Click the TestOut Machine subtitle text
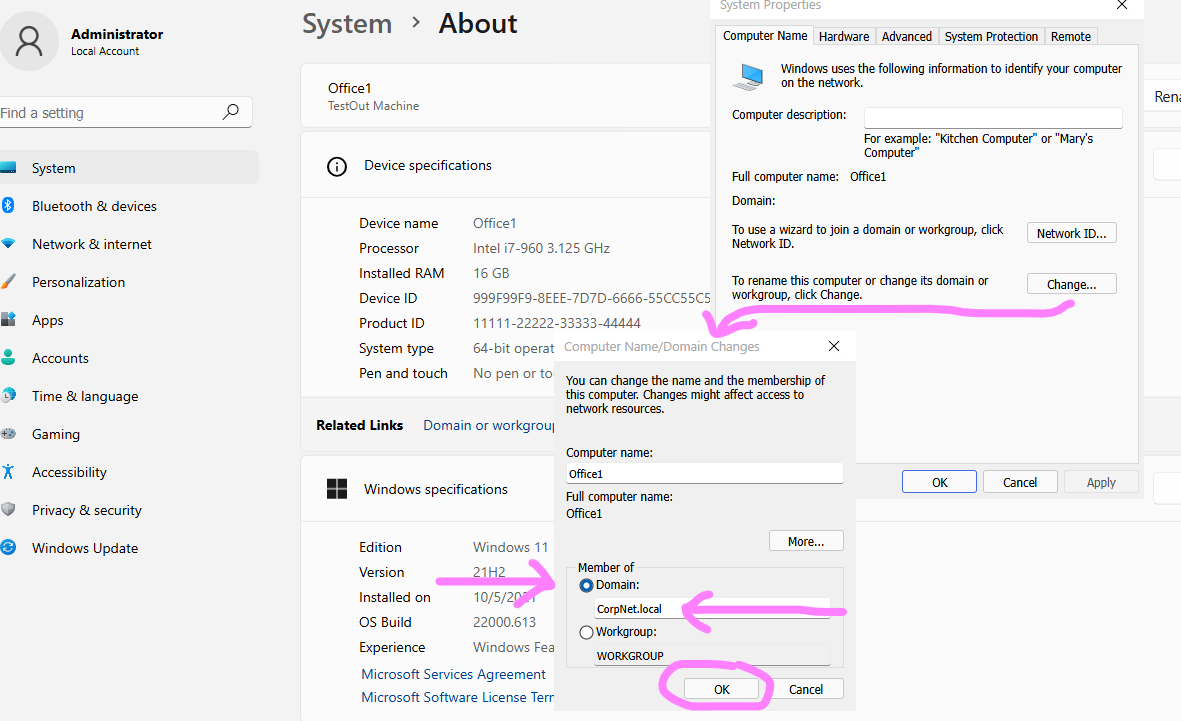 (373, 106)
